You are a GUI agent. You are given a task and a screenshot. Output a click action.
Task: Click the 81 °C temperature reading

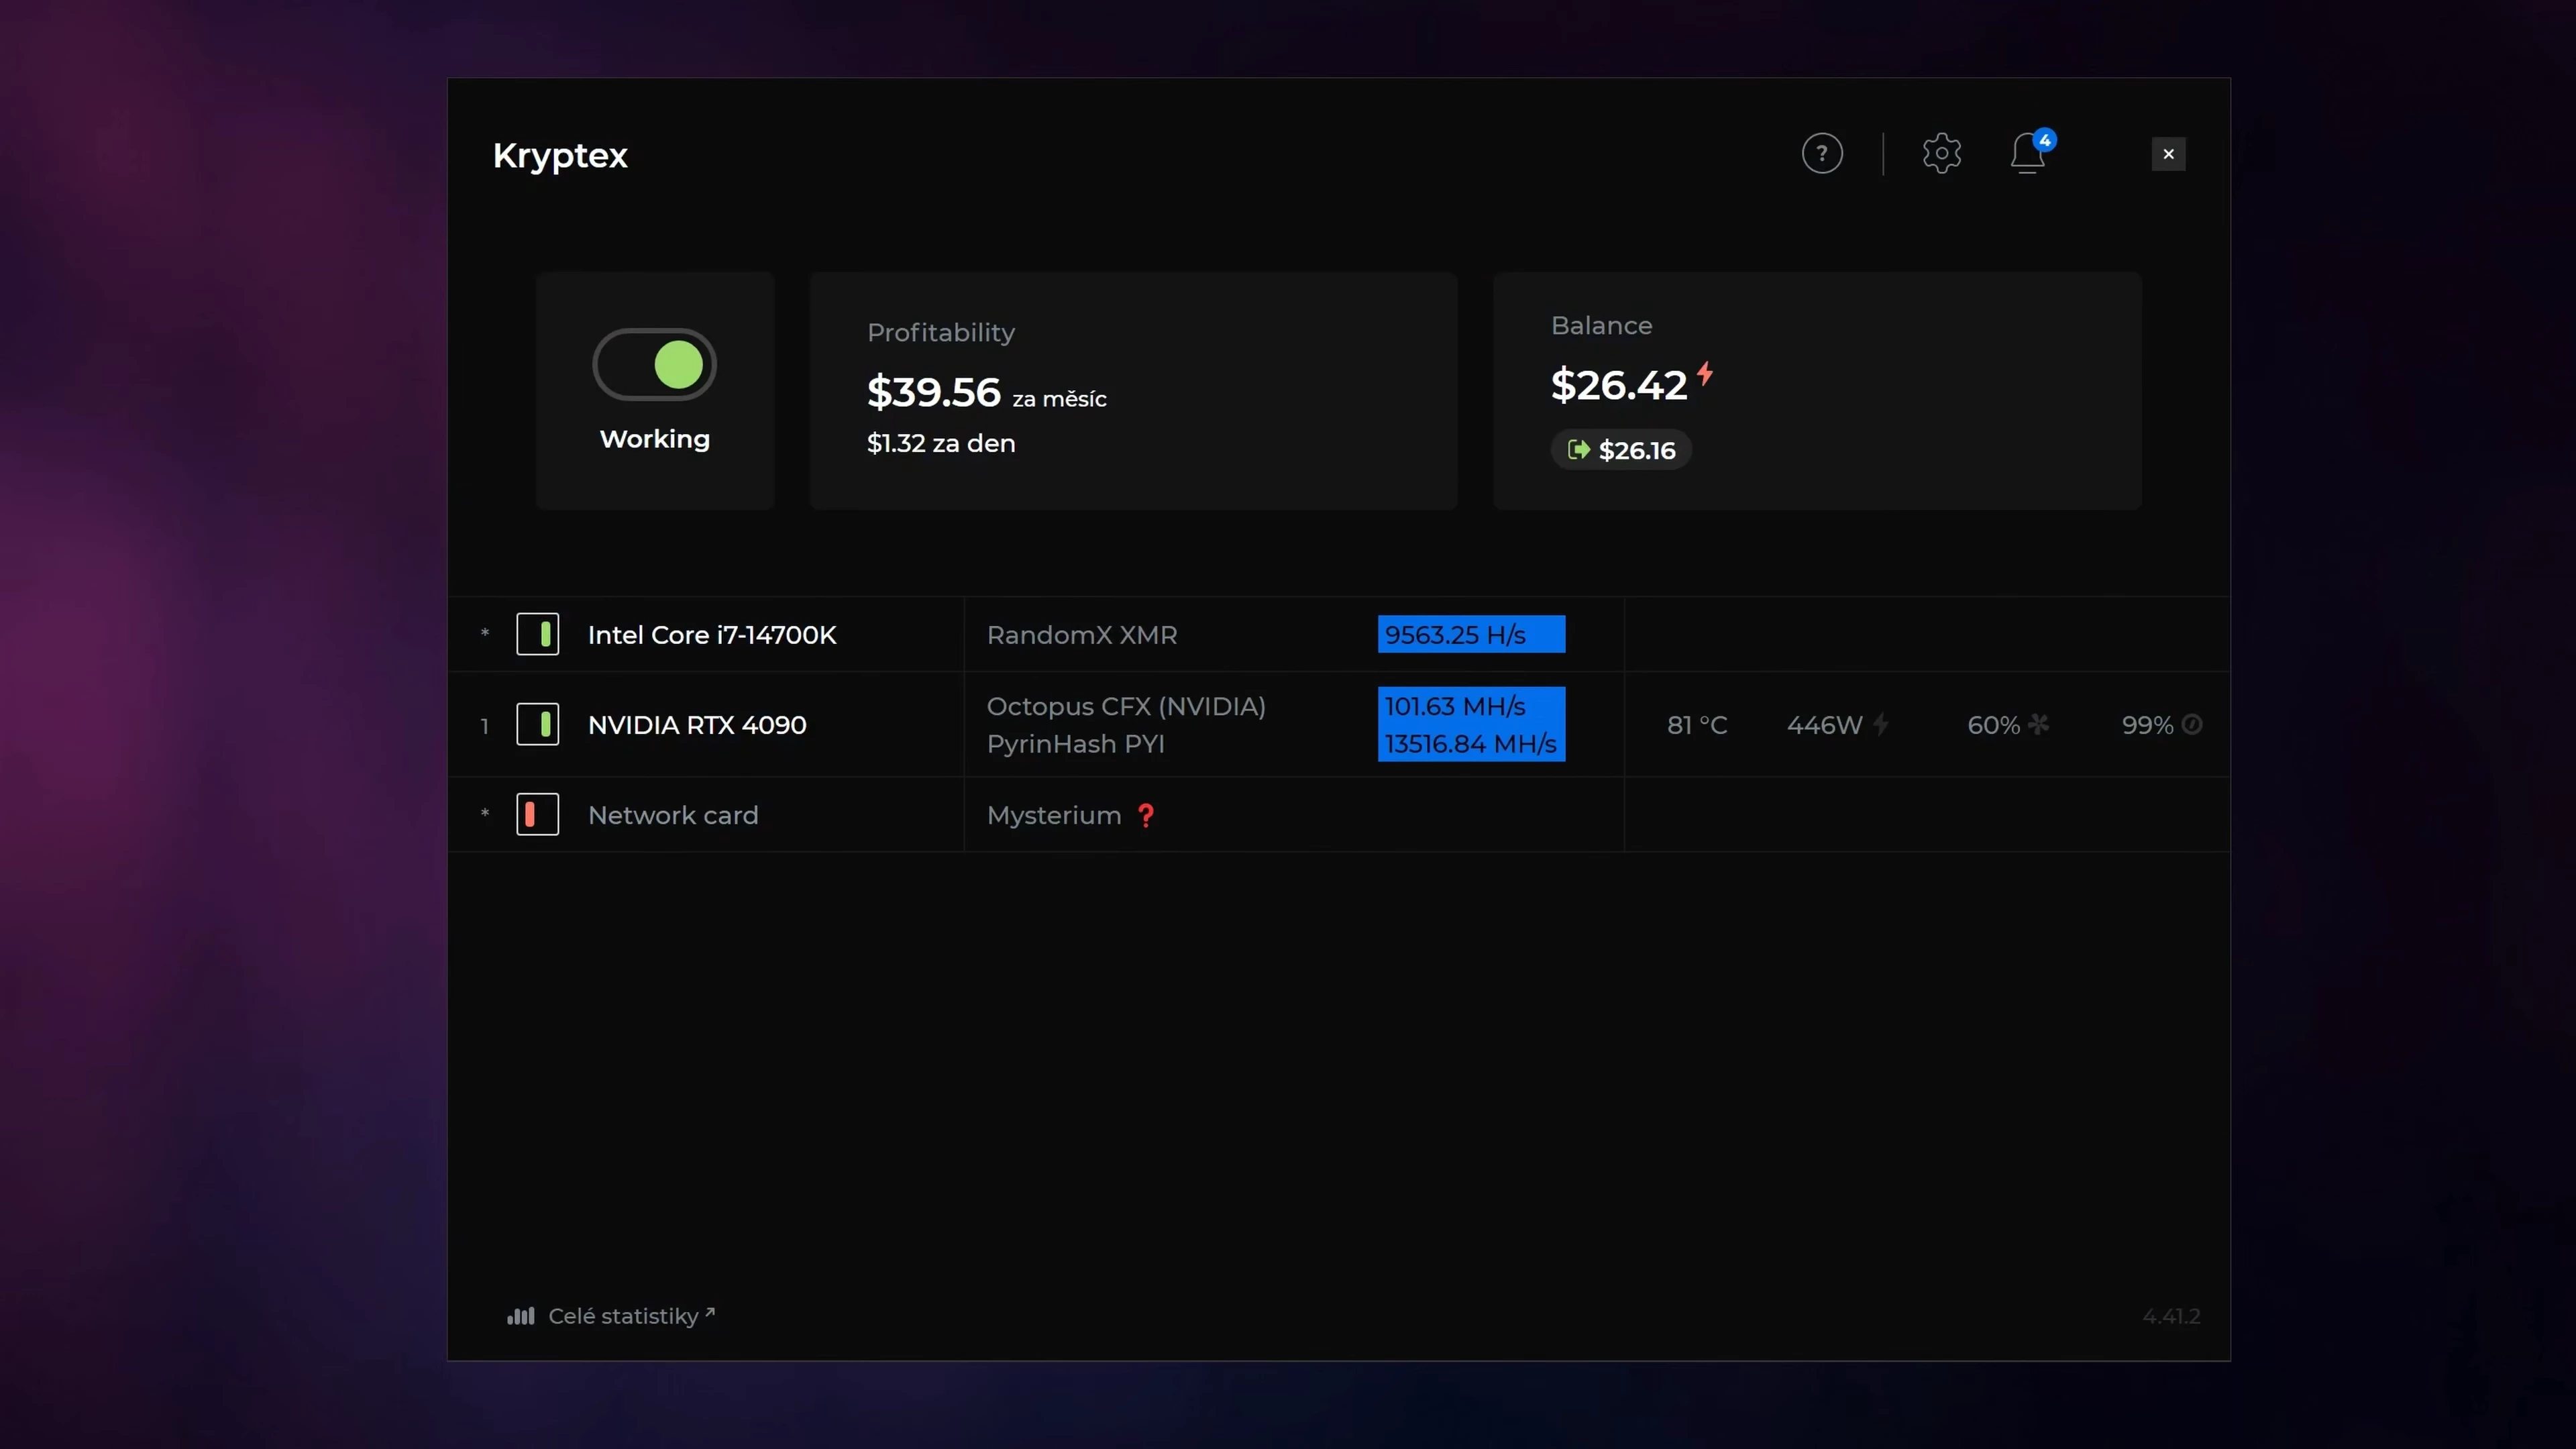(x=1697, y=725)
